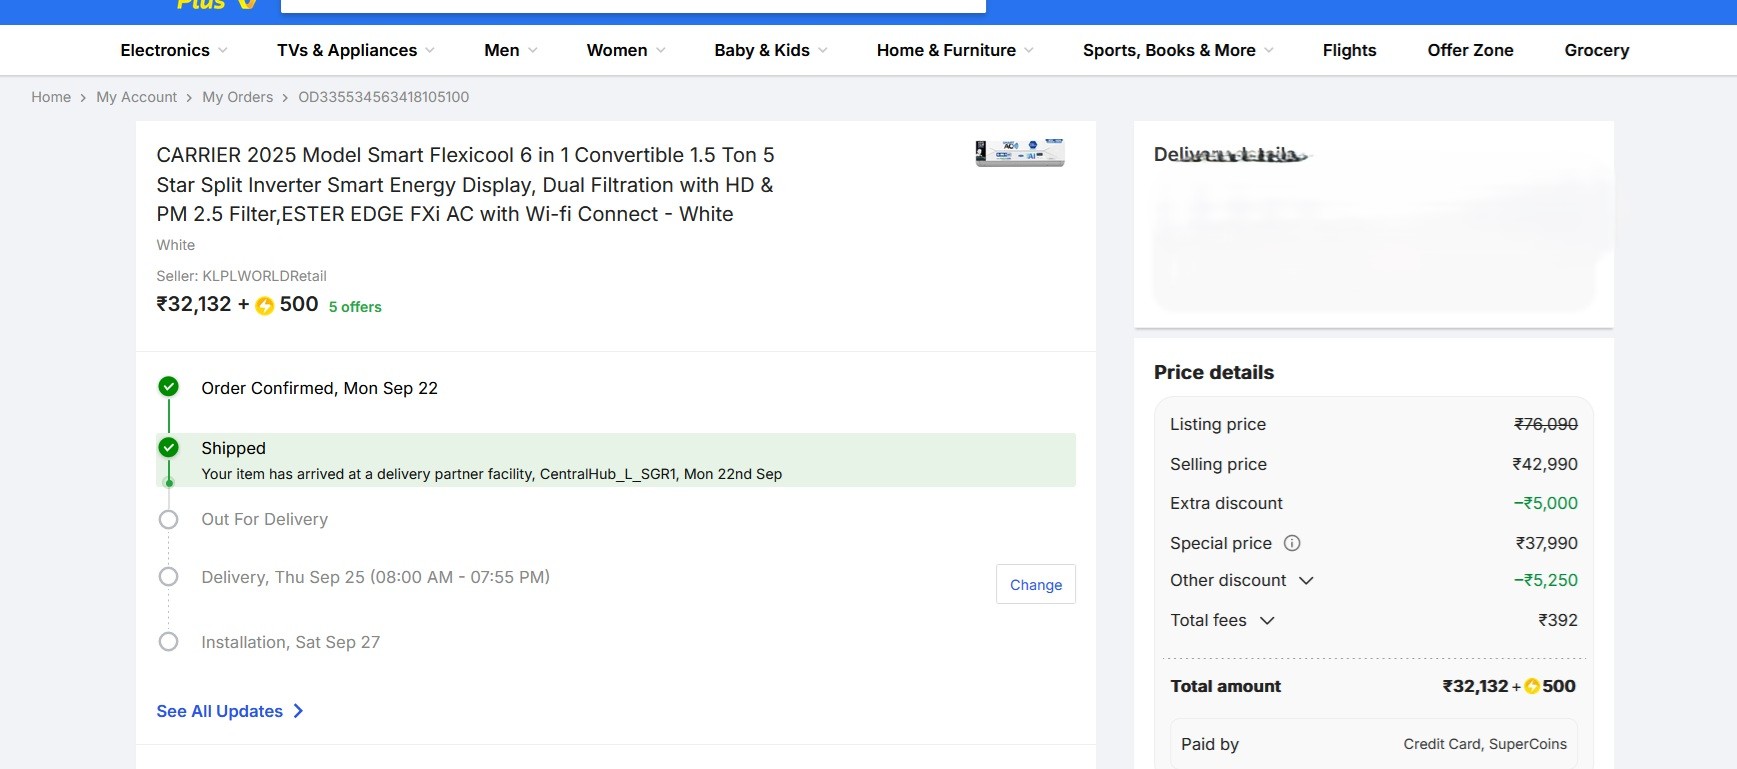1737x769 pixels.
Task: Click the SuperCoin icon beside product price
Action: click(x=264, y=306)
